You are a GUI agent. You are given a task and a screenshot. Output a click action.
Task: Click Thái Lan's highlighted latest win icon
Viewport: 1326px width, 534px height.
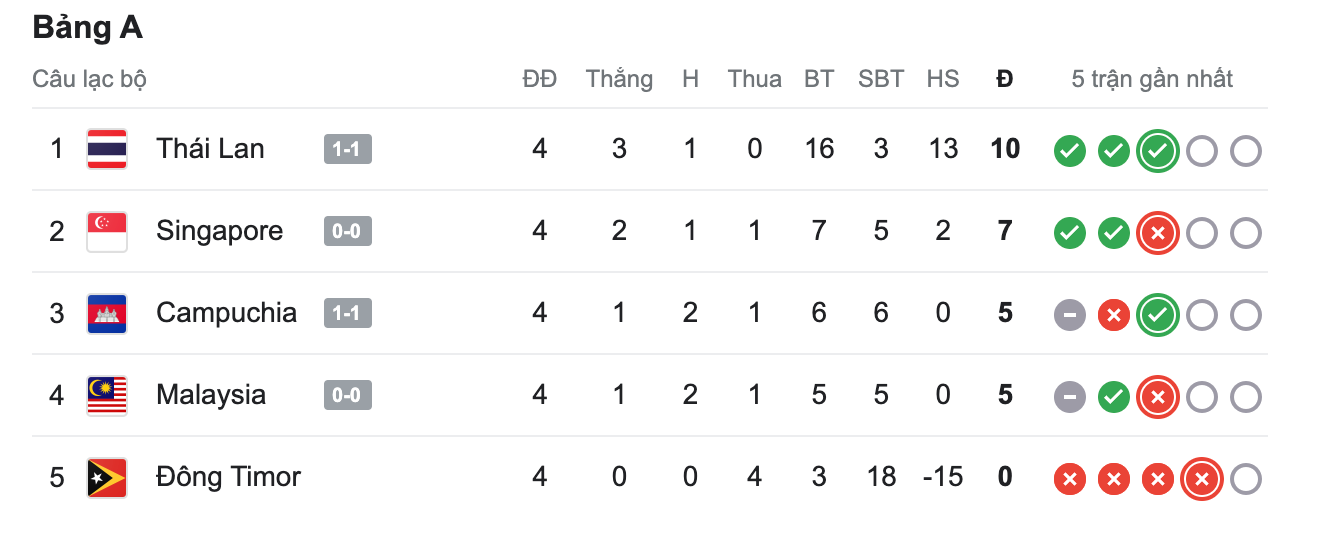(1158, 151)
